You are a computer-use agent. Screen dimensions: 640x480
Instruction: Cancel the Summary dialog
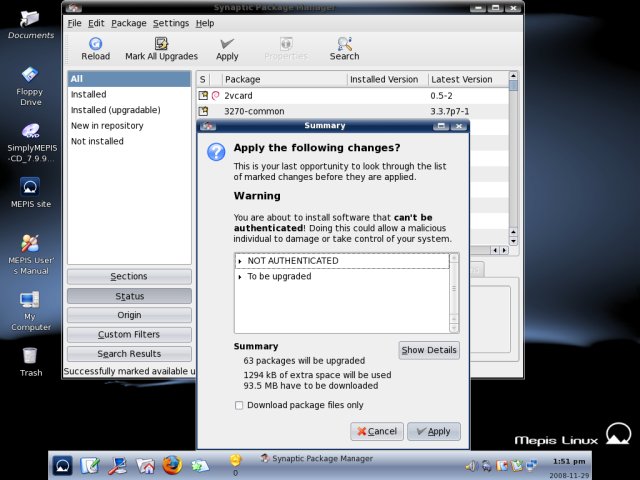(376, 431)
